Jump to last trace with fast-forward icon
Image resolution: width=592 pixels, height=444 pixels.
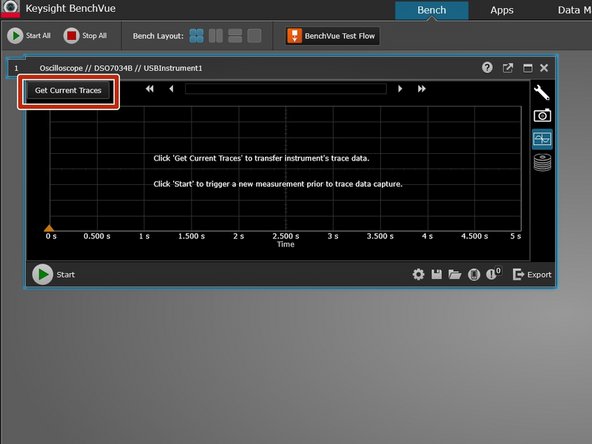pyautogui.click(x=421, y=89)
